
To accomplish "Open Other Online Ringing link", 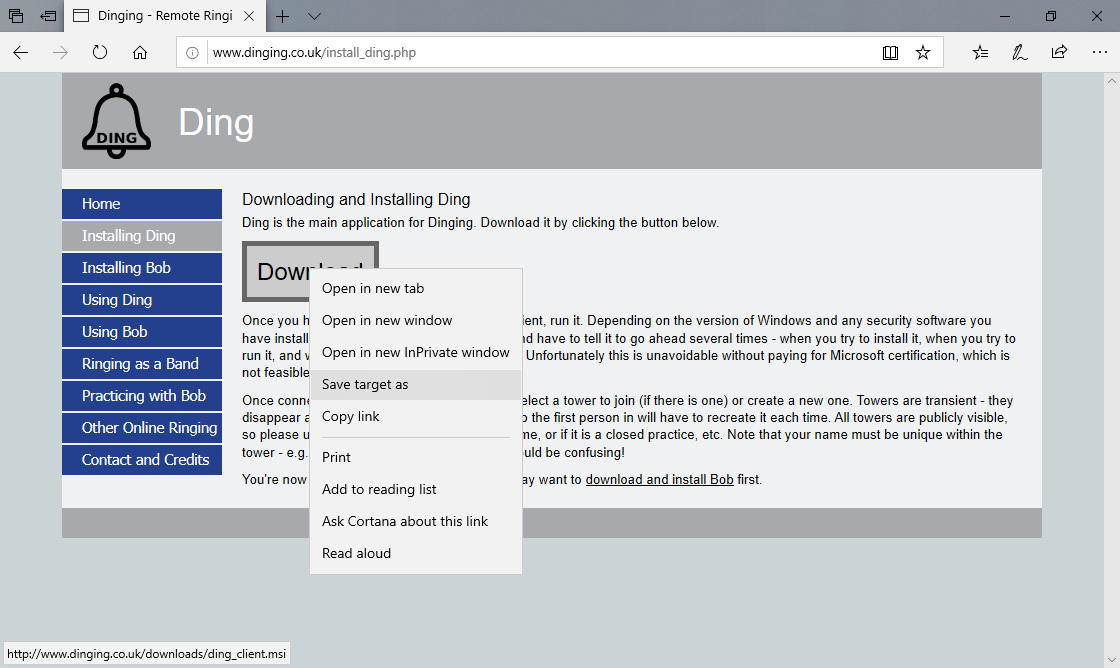I will click(x=142, y=428).
